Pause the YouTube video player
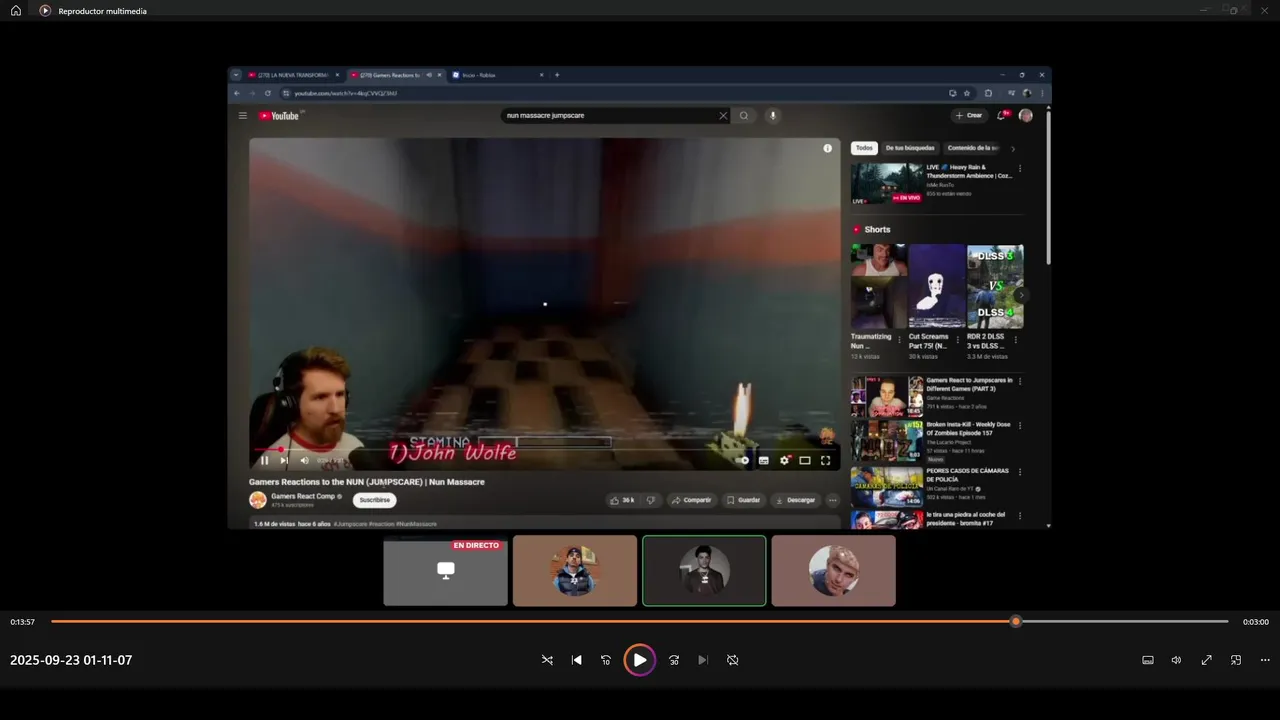The width and height of the screenshot is (1280, 720). point(264,460)
